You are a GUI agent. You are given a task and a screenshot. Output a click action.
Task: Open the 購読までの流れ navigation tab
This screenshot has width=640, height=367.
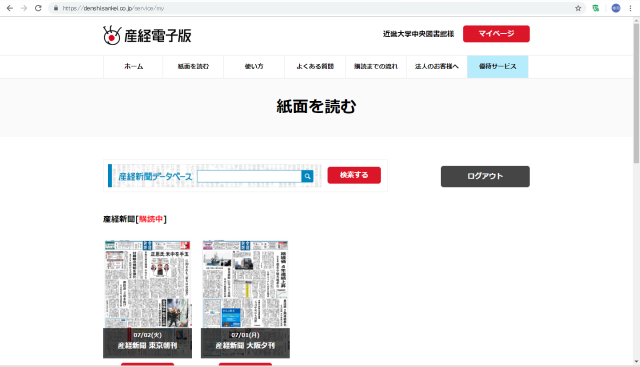click(x=376, y=67)
